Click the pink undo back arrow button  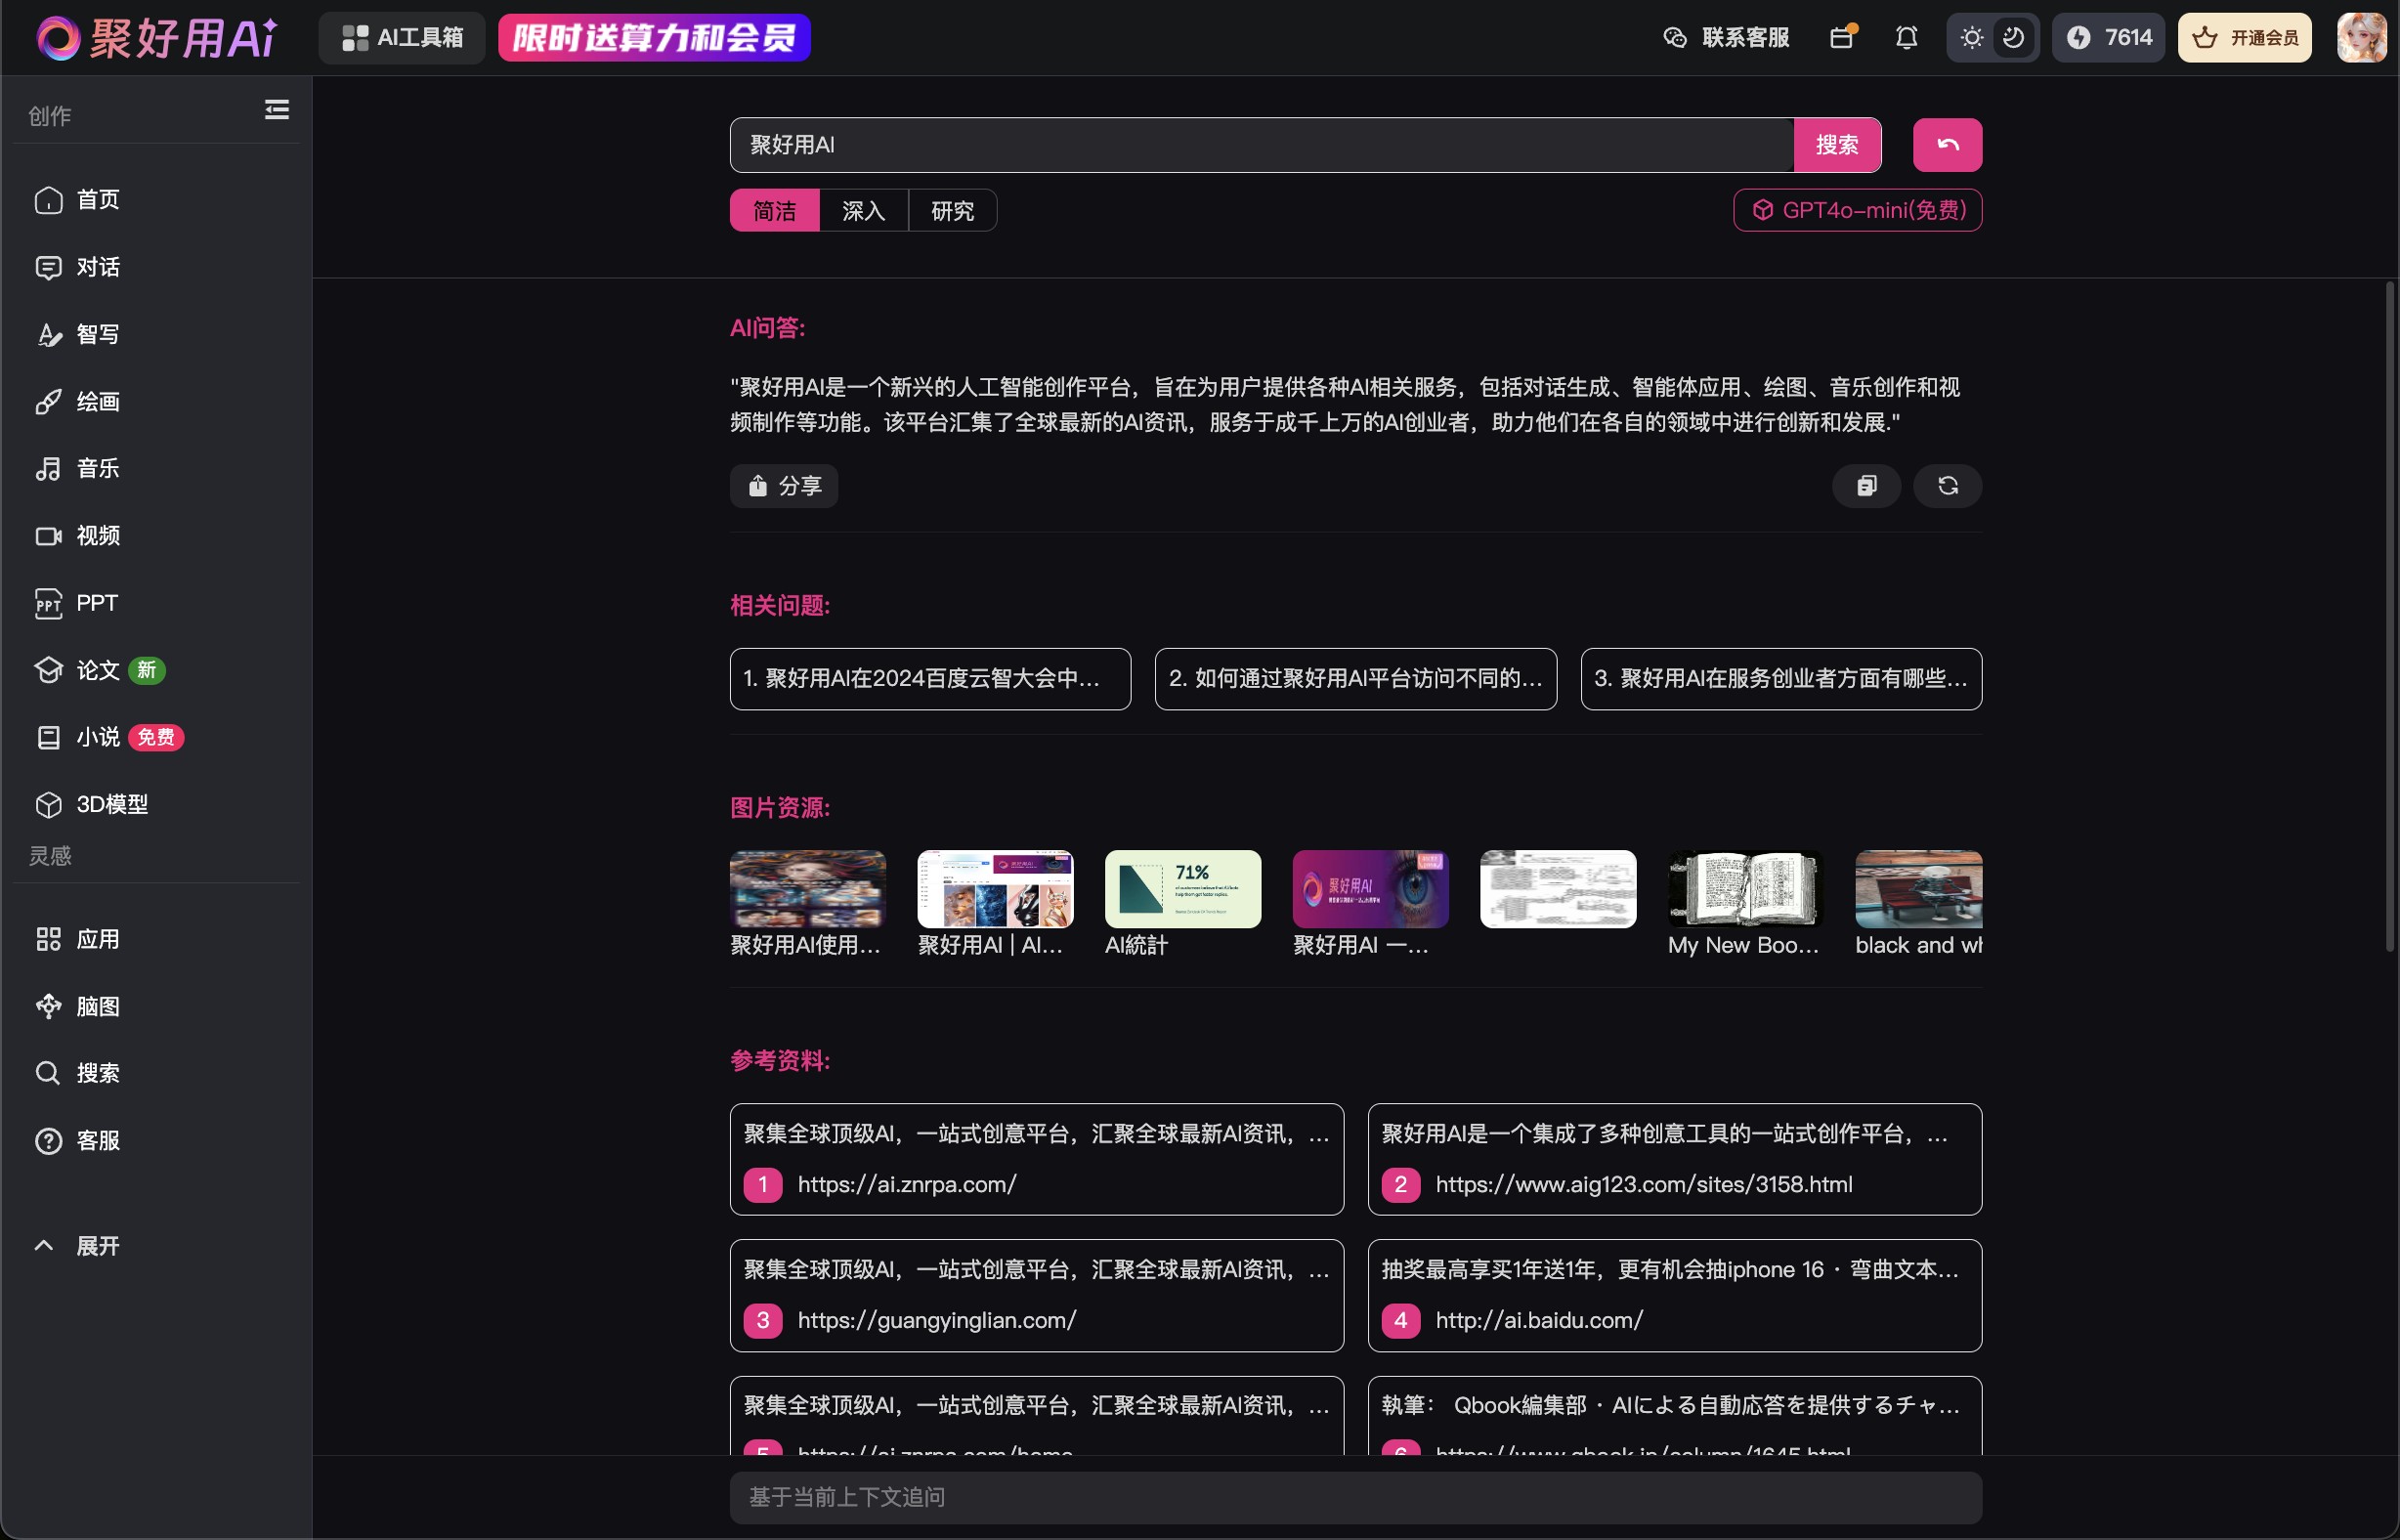1947,145
